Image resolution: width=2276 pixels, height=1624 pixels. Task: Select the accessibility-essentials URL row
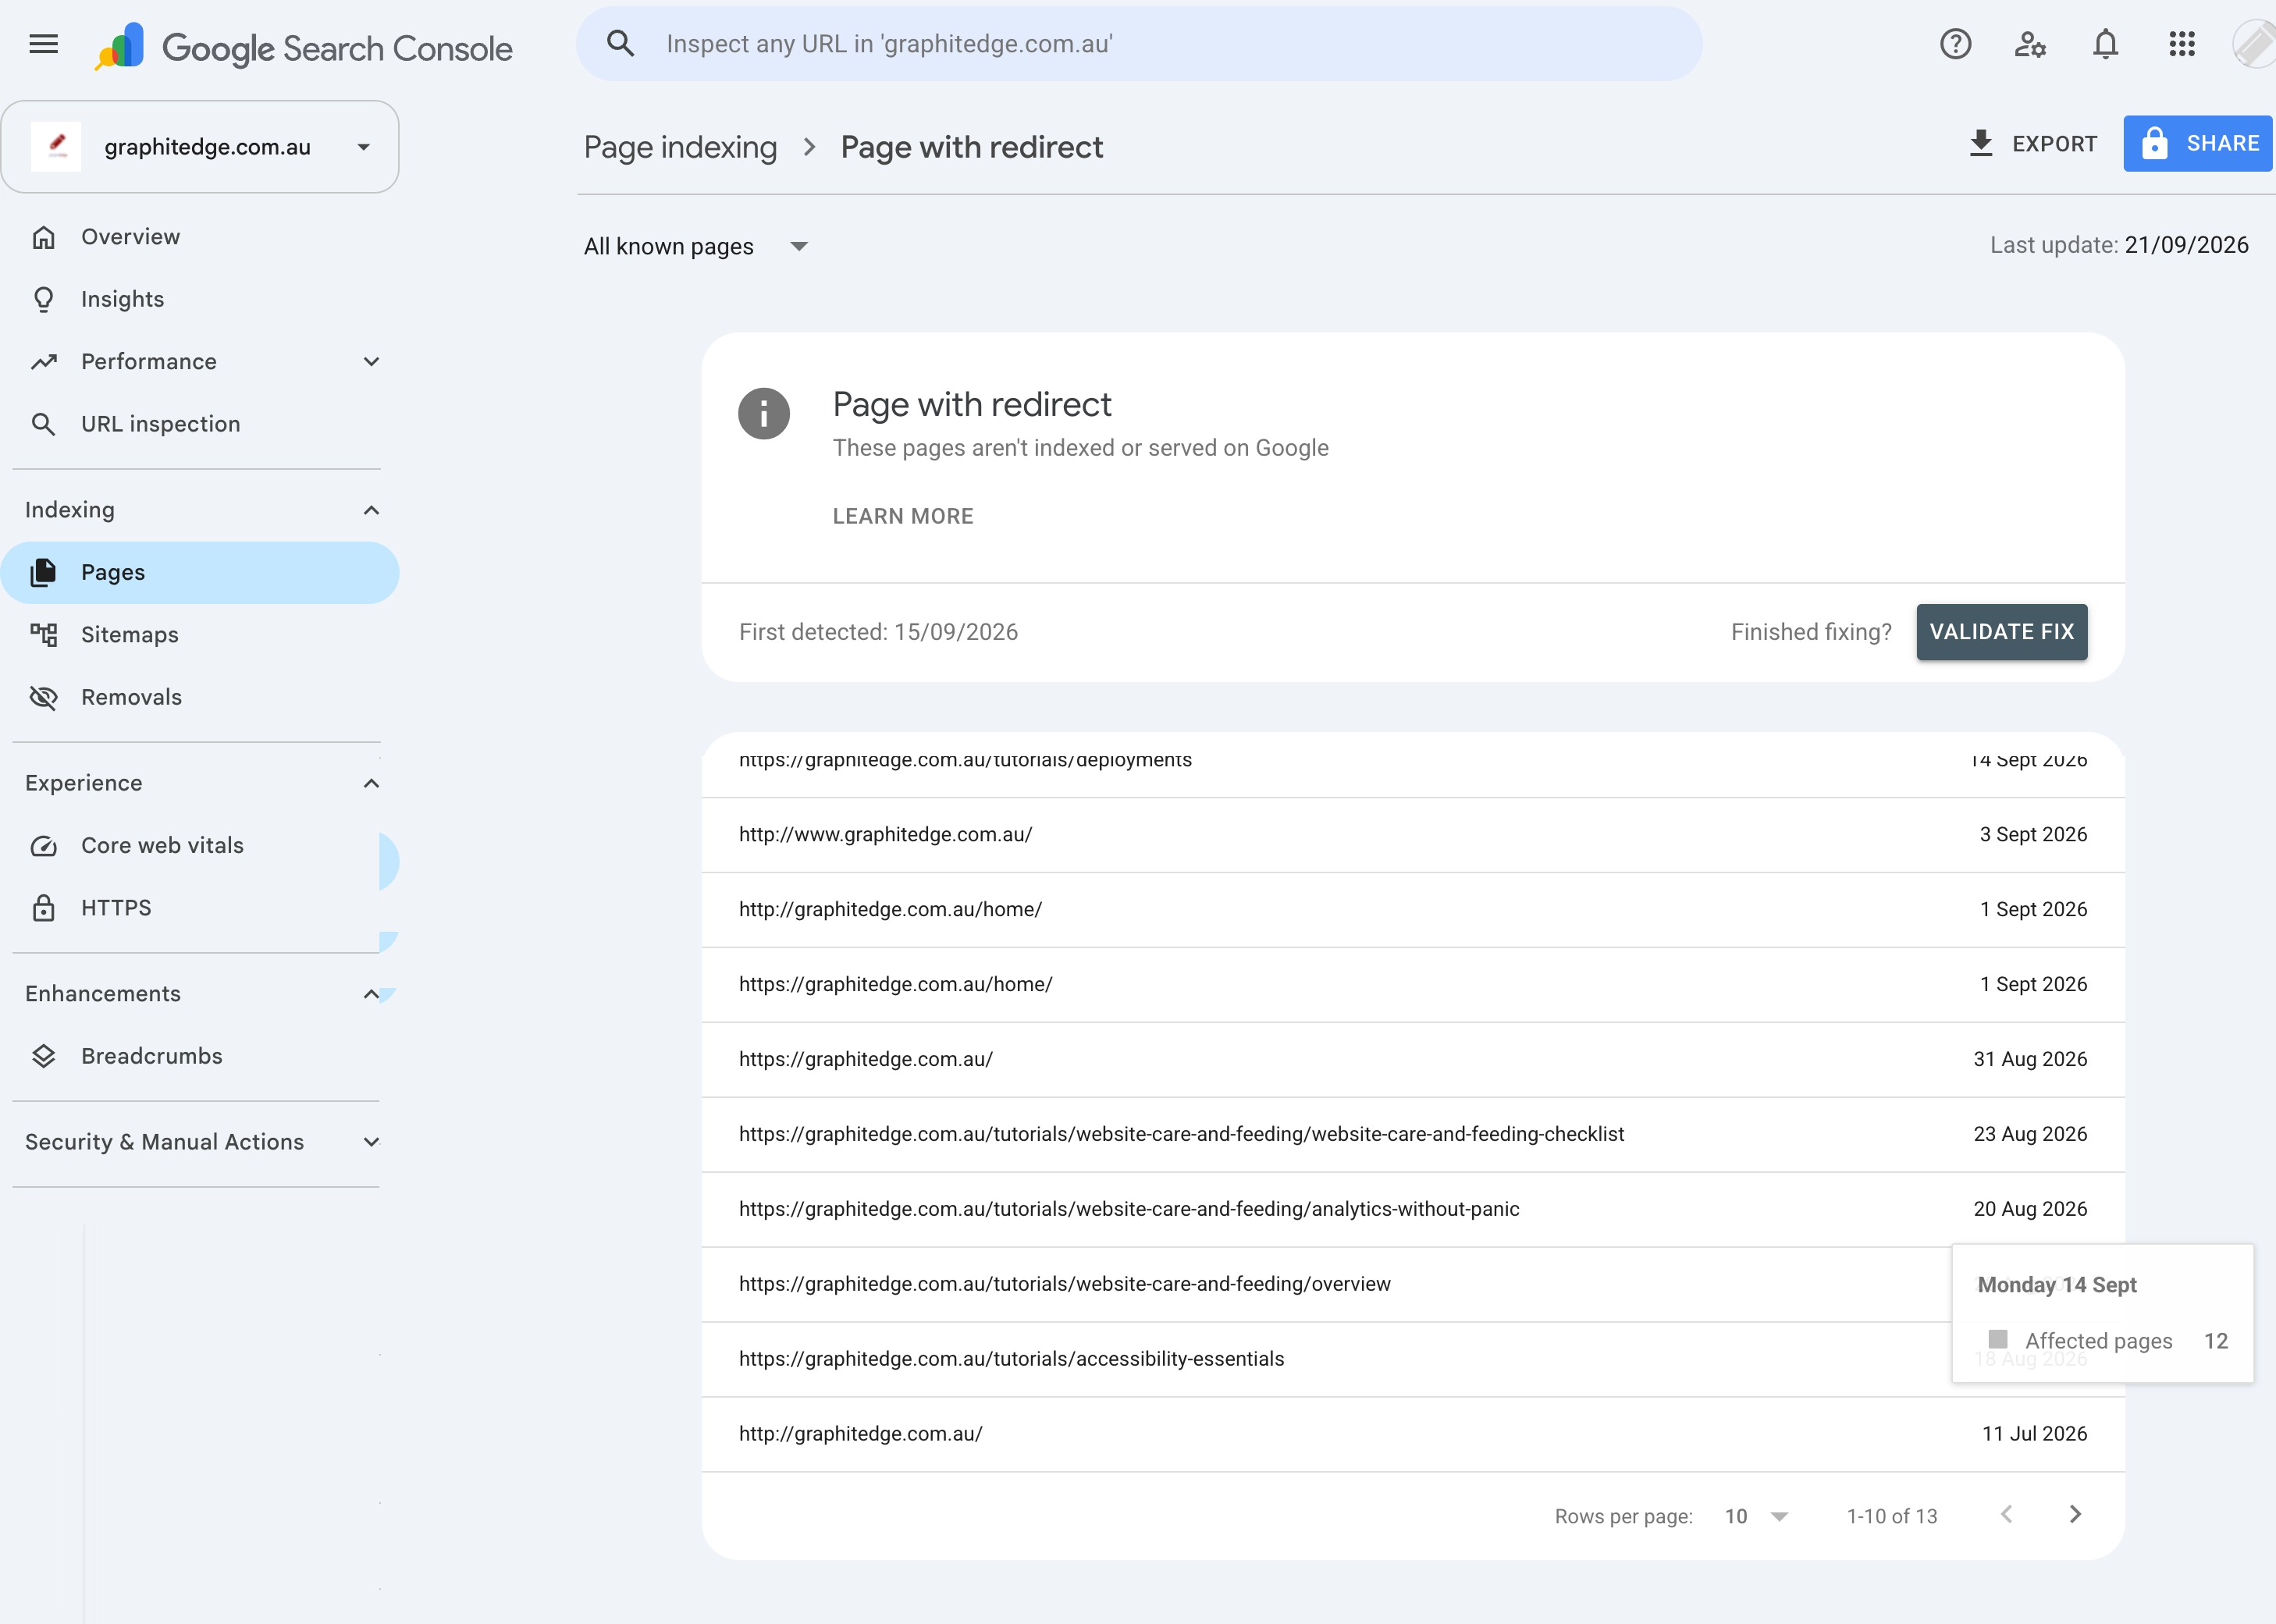tap(1413, 1360)
